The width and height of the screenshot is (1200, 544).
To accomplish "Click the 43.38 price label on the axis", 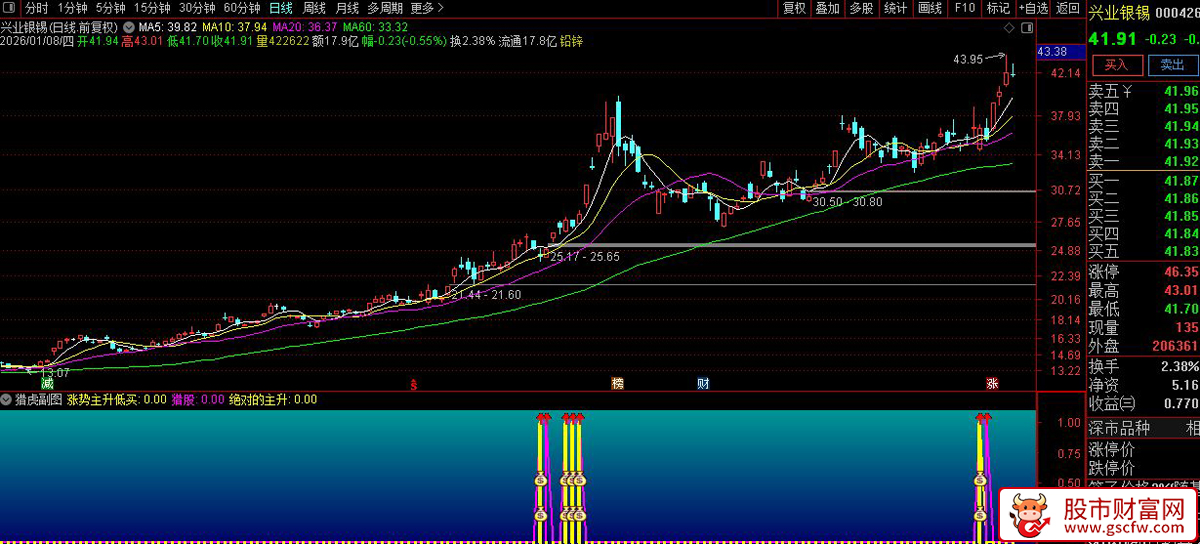I will (x=1053, y=51).
